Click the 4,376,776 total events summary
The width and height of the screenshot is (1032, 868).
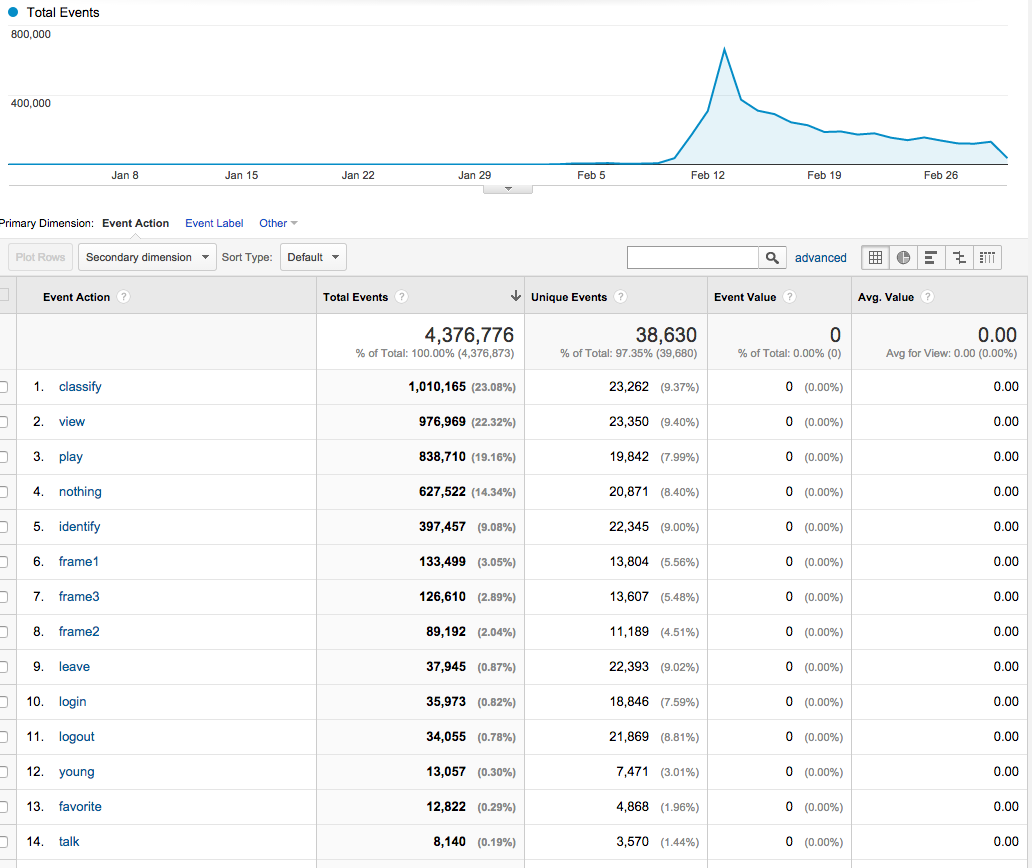(469, 335)
